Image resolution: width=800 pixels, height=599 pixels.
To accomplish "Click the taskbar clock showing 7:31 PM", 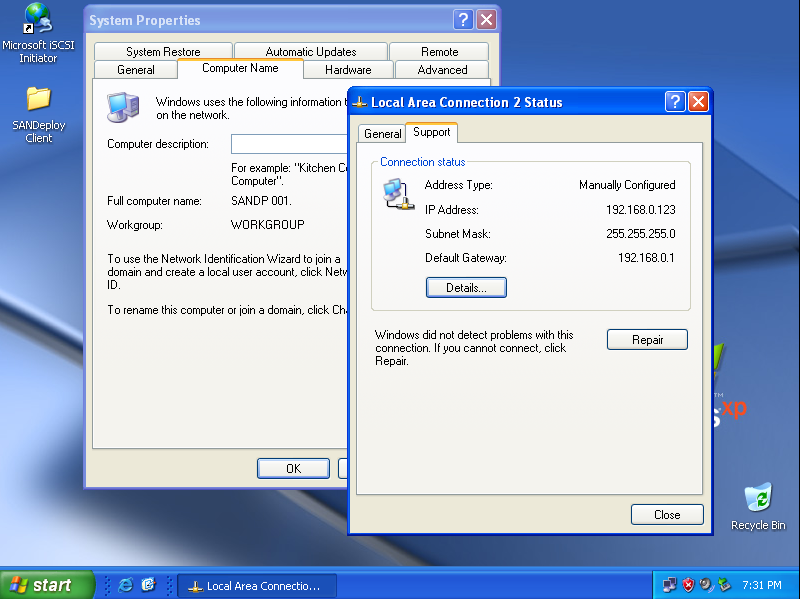I will pos(762,585).
